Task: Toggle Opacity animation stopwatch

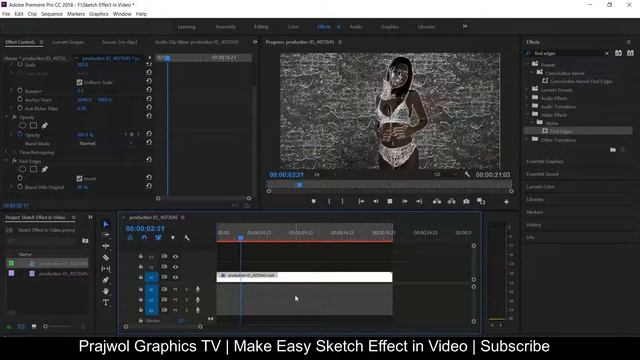Action: point(20,134)
